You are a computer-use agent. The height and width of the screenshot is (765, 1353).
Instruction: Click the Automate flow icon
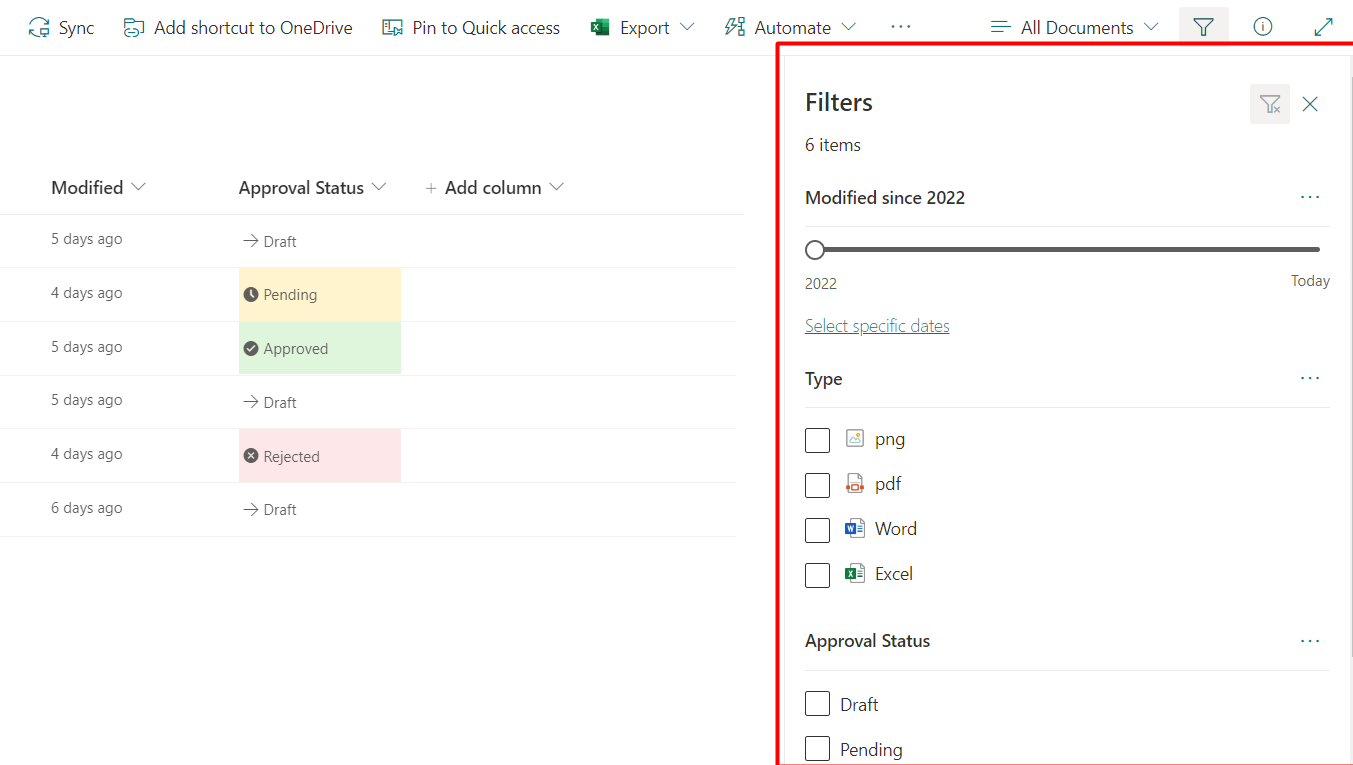point(735,27)
